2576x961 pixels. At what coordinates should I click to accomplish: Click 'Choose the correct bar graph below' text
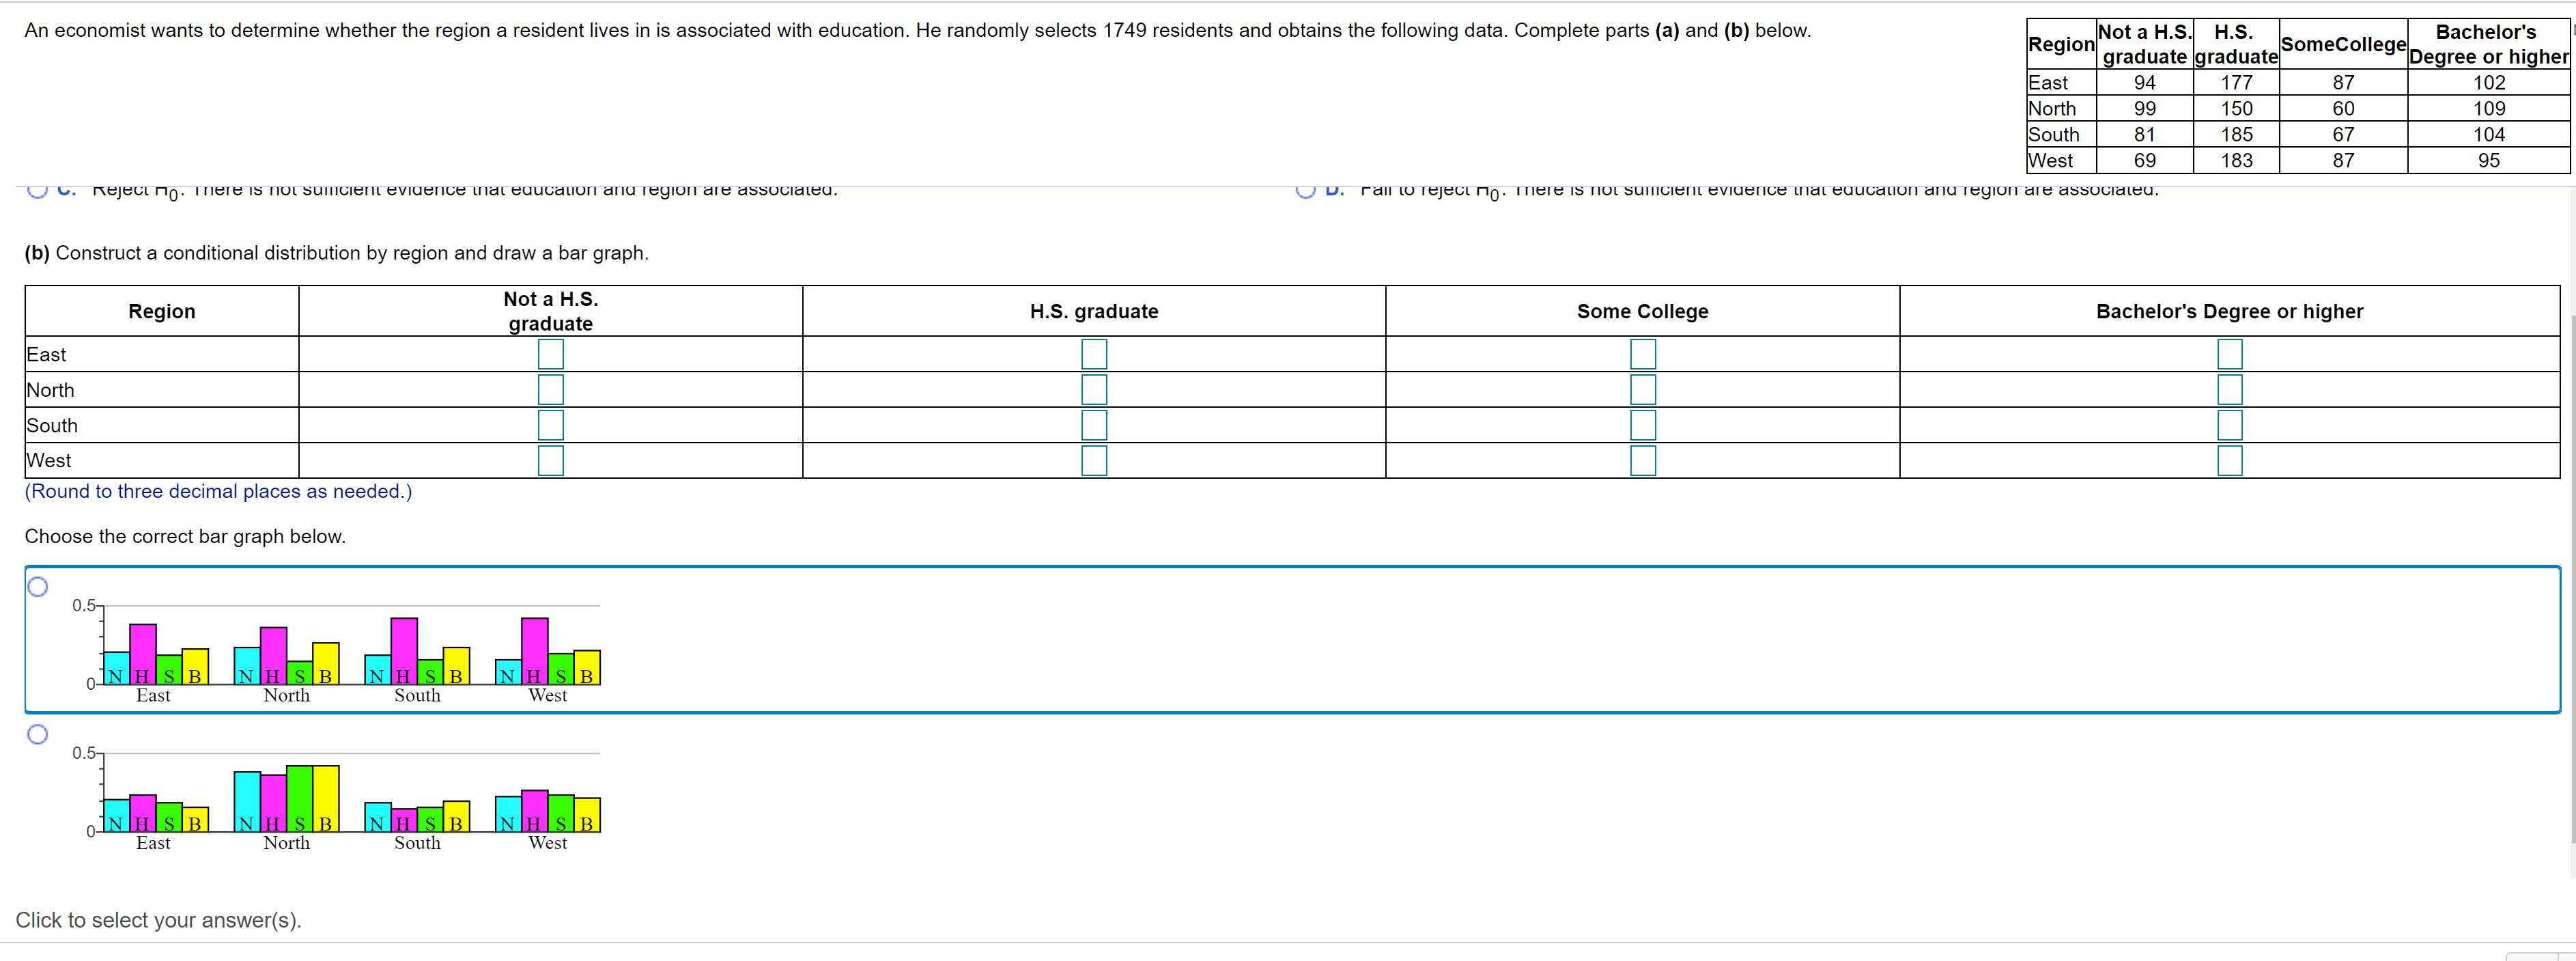click(185, 537)
